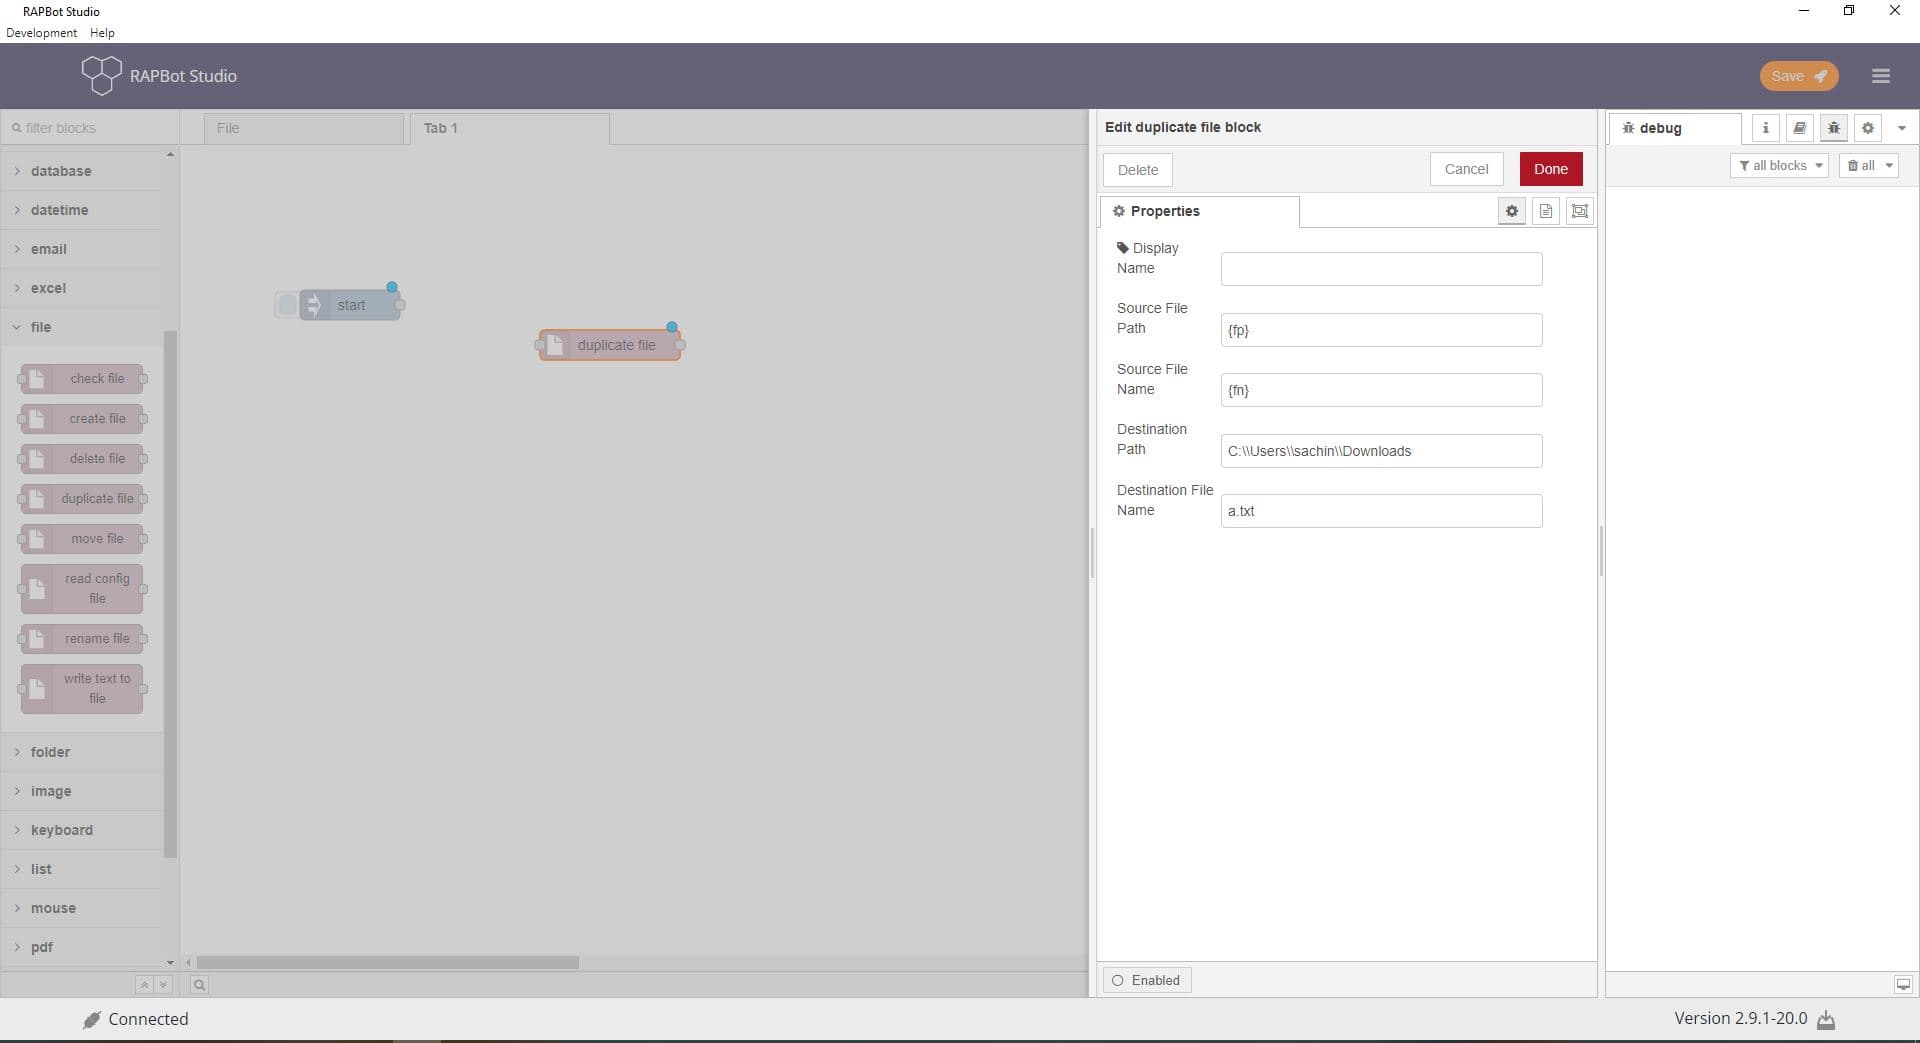Viewport: 1920px width, 1043px height.
Task: Expand the mouse category
Action: (x=81, y=908)
